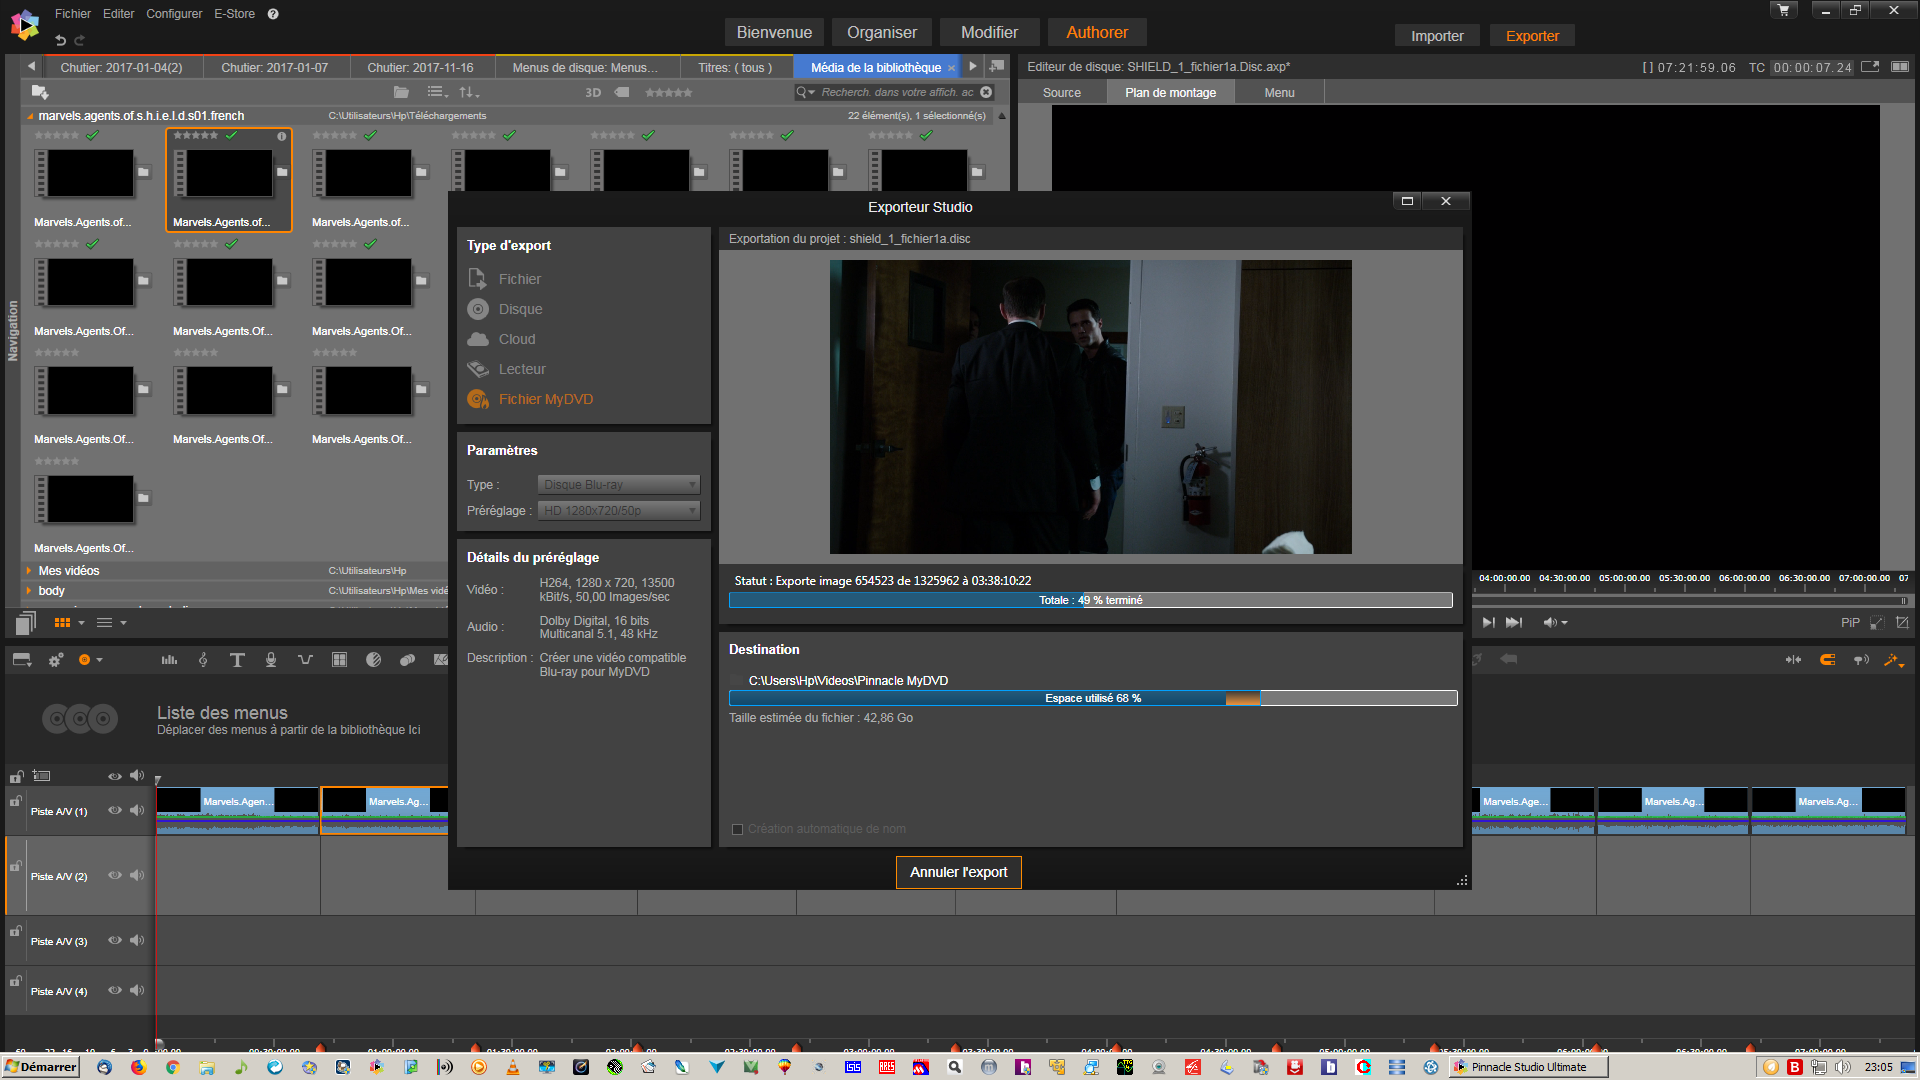
Task: Open the magic wand editing mode menu
Action: tap(1894, 660)
